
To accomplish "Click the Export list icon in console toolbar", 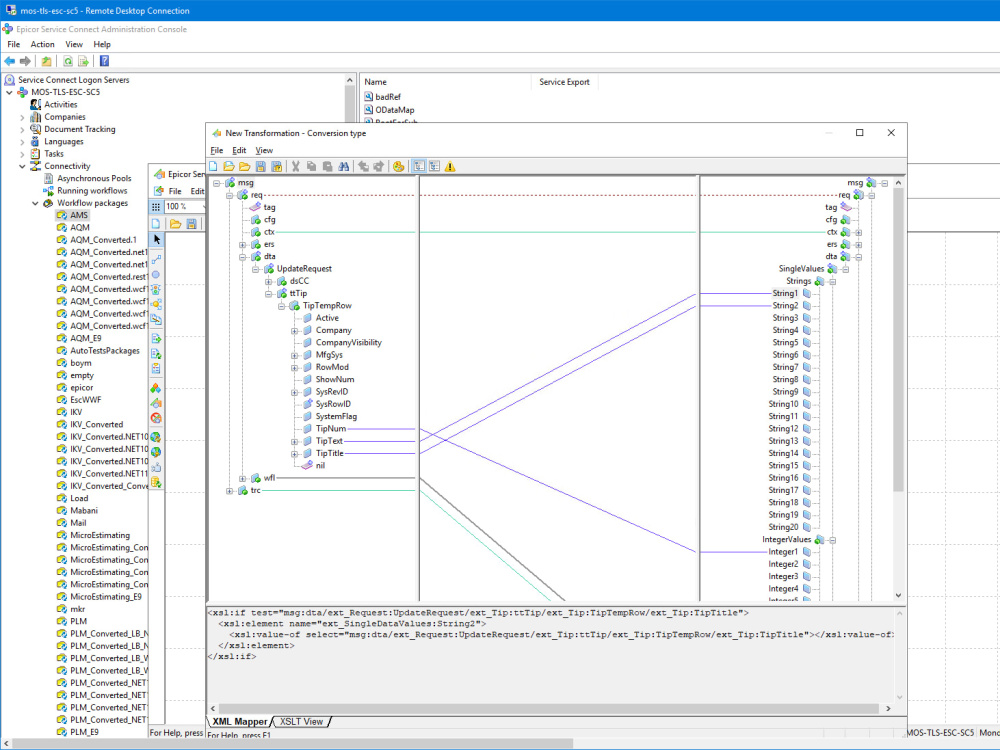I will tap(84, 61).
